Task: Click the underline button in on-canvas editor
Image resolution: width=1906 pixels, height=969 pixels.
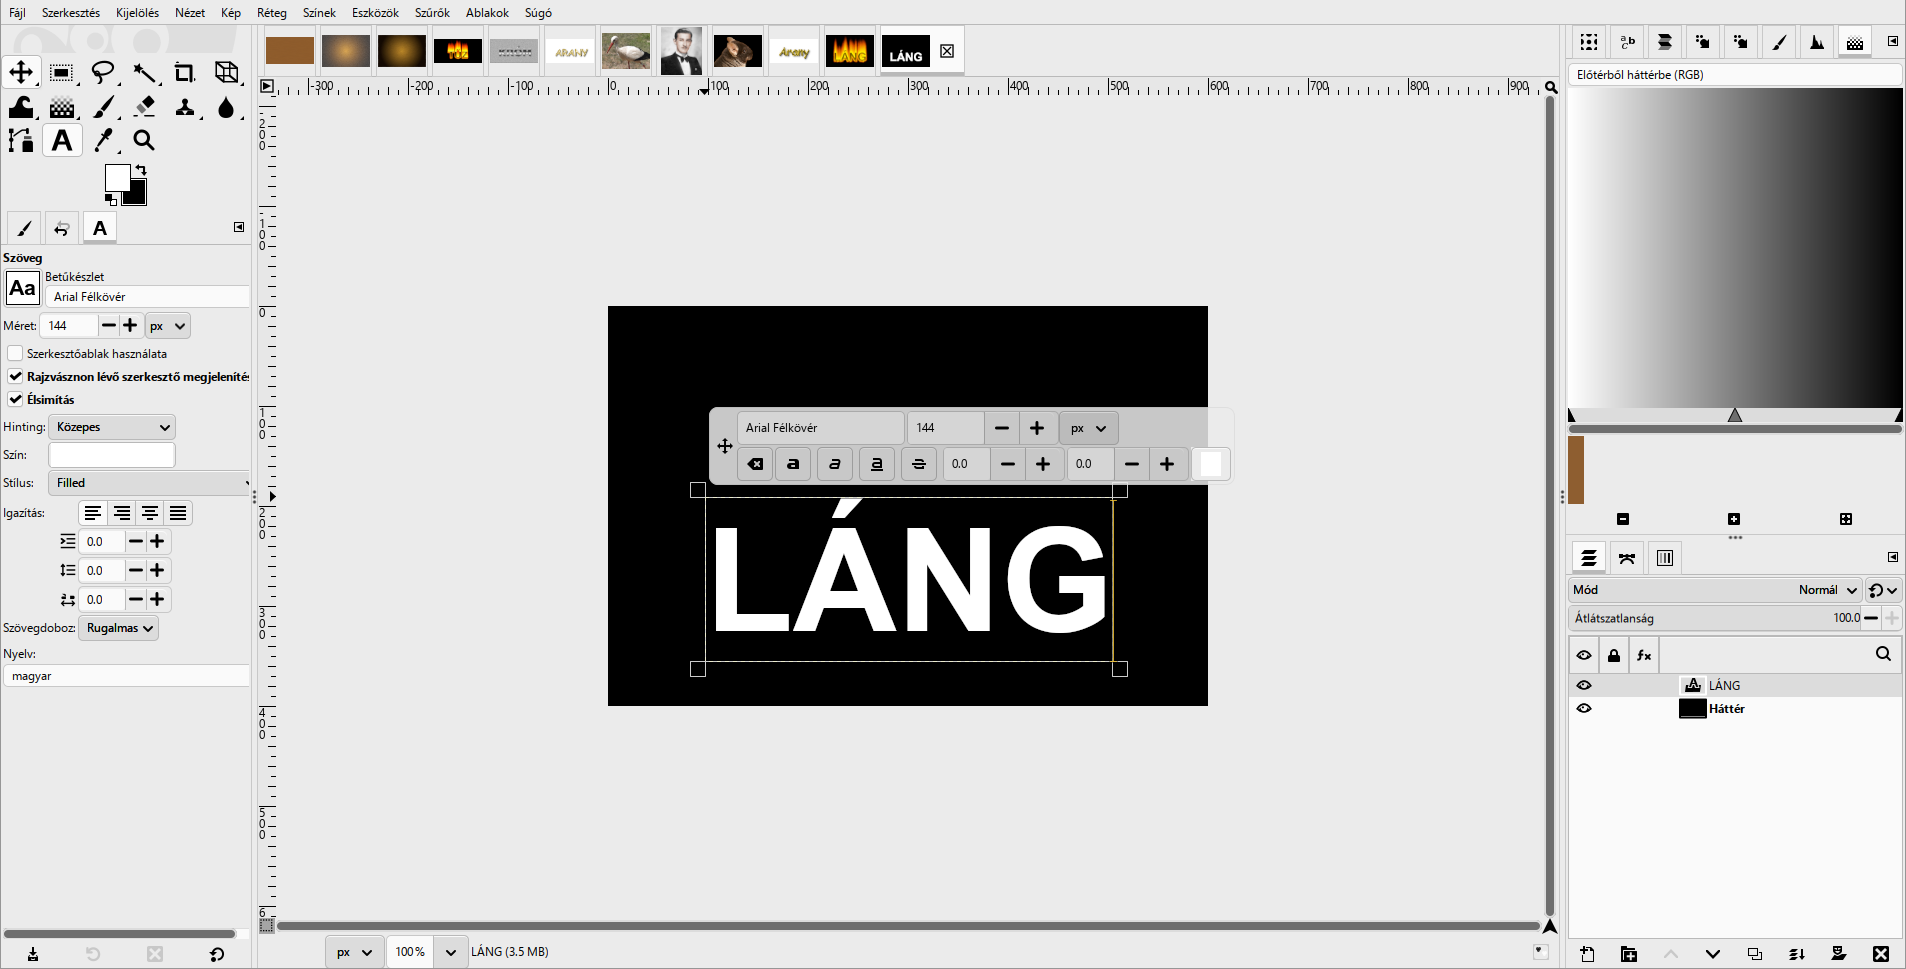Action: point(877,464)
